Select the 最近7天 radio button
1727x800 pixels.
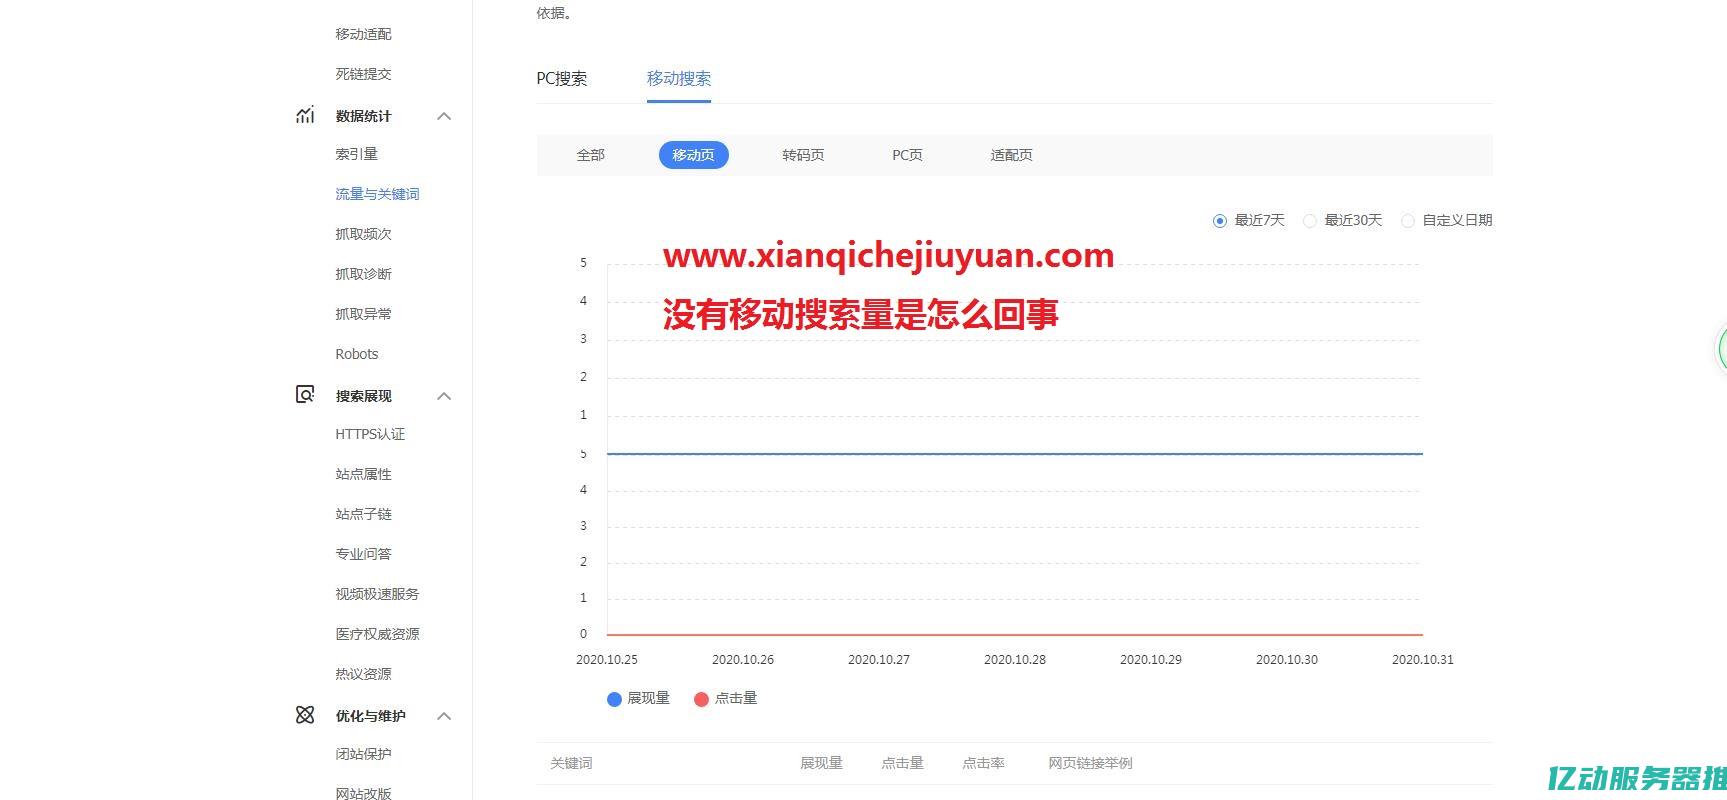[1219, 221]
